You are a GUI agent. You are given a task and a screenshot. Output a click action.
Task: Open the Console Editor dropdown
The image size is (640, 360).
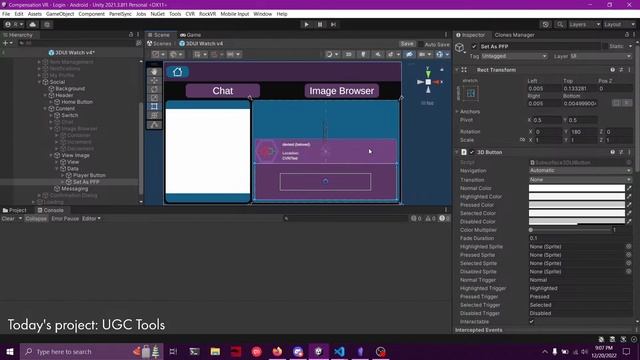point(91,219)
